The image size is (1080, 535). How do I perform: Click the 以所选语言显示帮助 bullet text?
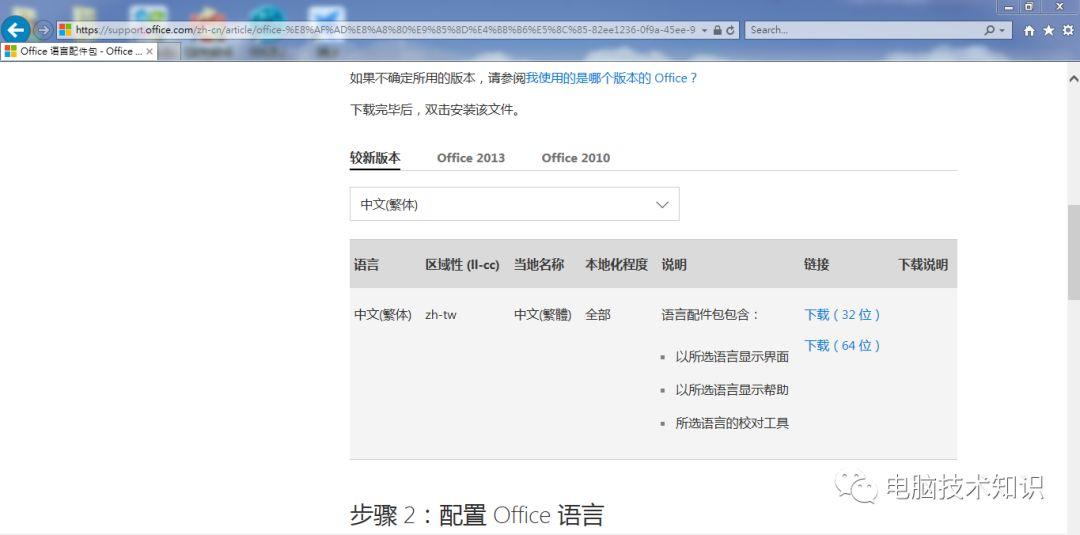(x=732, y=390)
